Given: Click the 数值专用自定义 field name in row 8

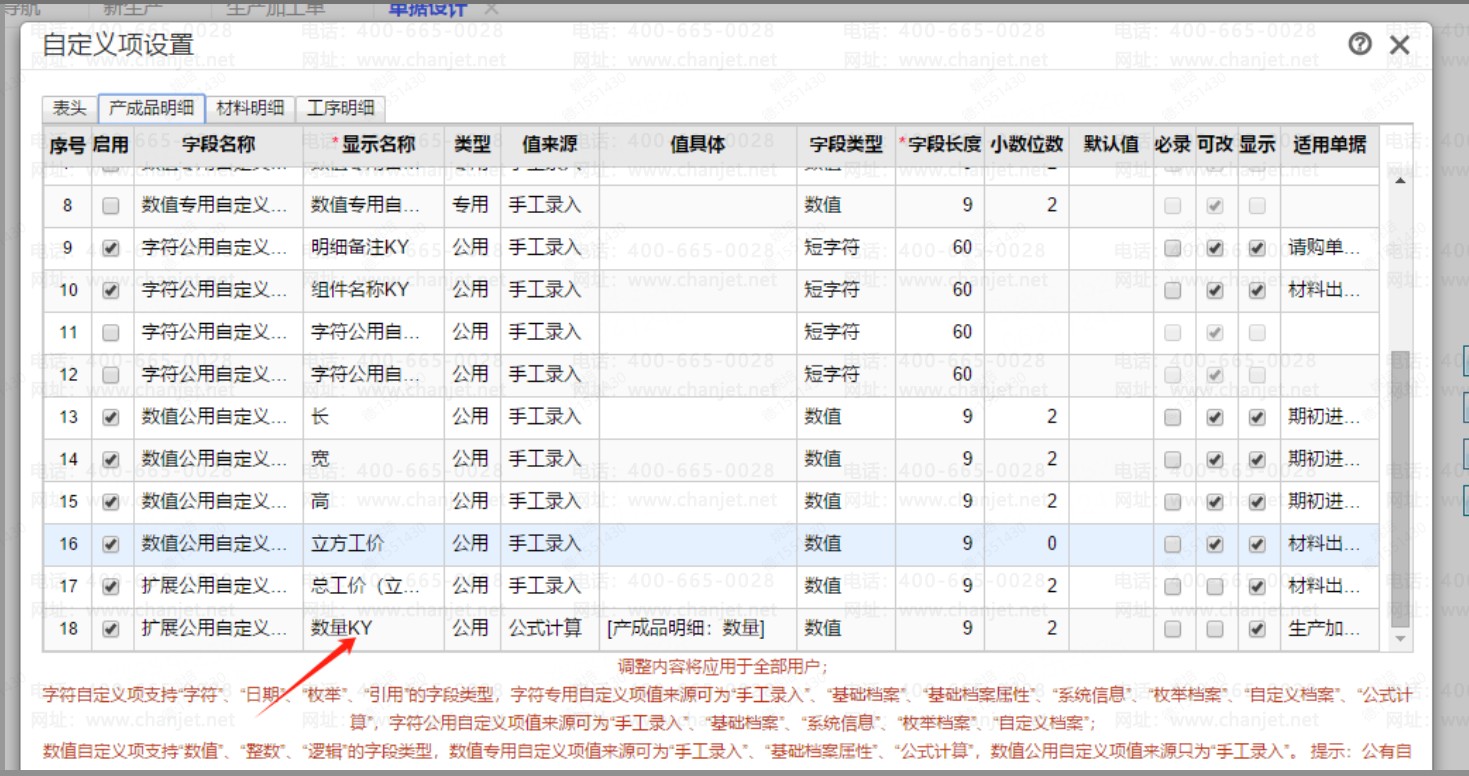Looking at the screenshot, I should coord(218,205).
